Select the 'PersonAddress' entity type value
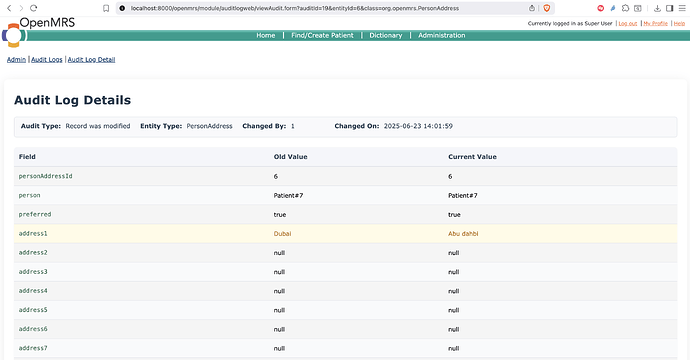The image size is (690, 360). (209, 126)
